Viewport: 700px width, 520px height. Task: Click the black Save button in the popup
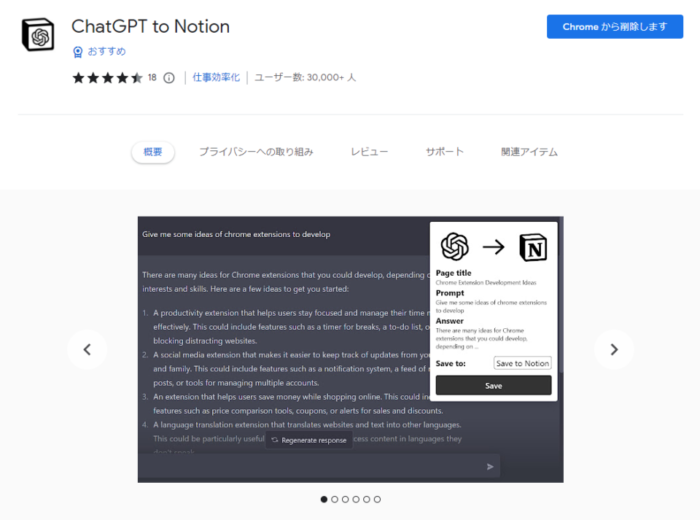click(x=493, y=386)
